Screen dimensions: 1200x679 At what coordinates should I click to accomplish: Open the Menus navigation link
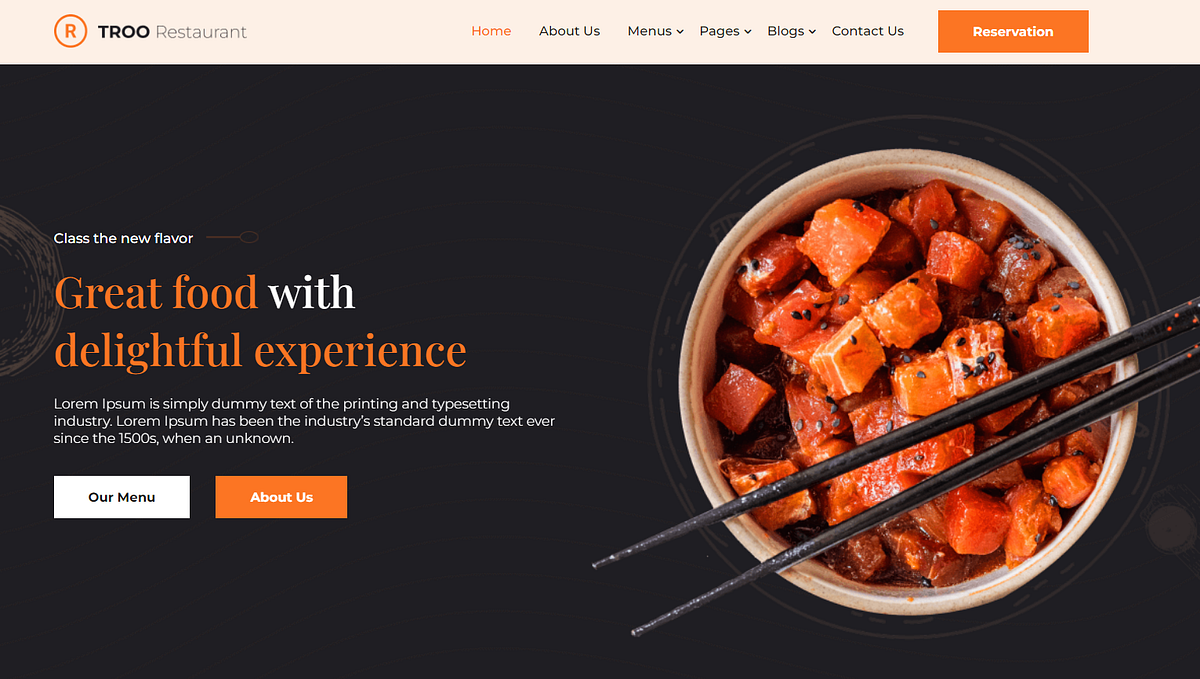(x=649, y=31)
